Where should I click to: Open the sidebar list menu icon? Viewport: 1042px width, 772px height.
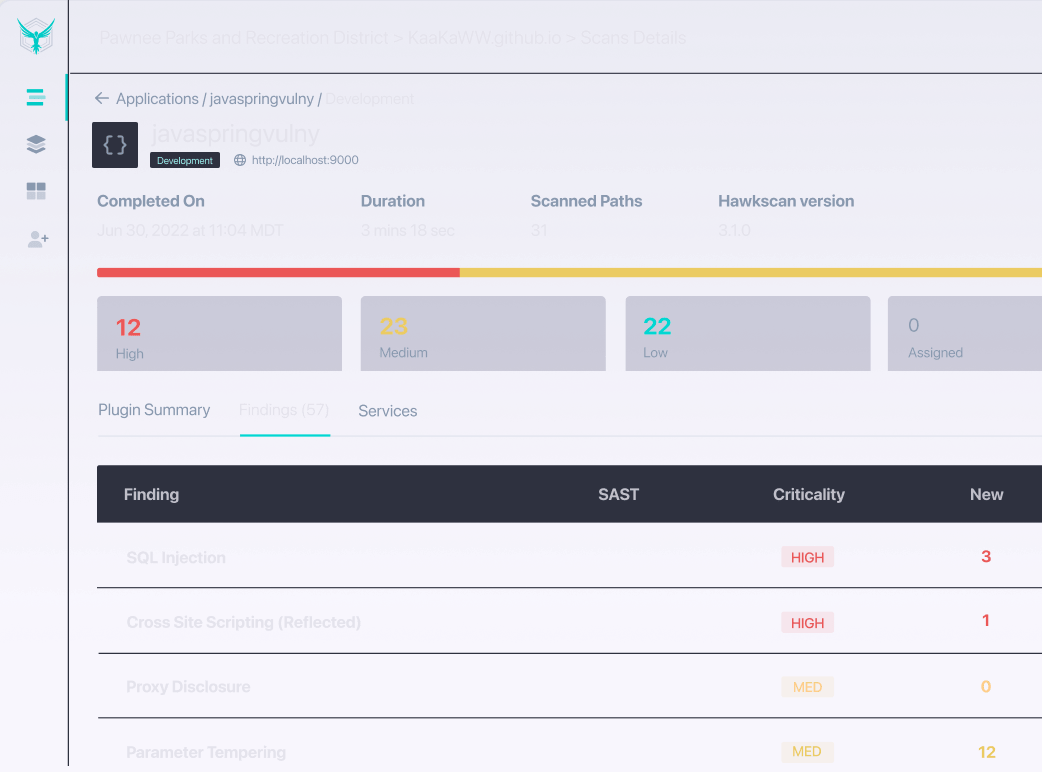(x=36, y=97)
